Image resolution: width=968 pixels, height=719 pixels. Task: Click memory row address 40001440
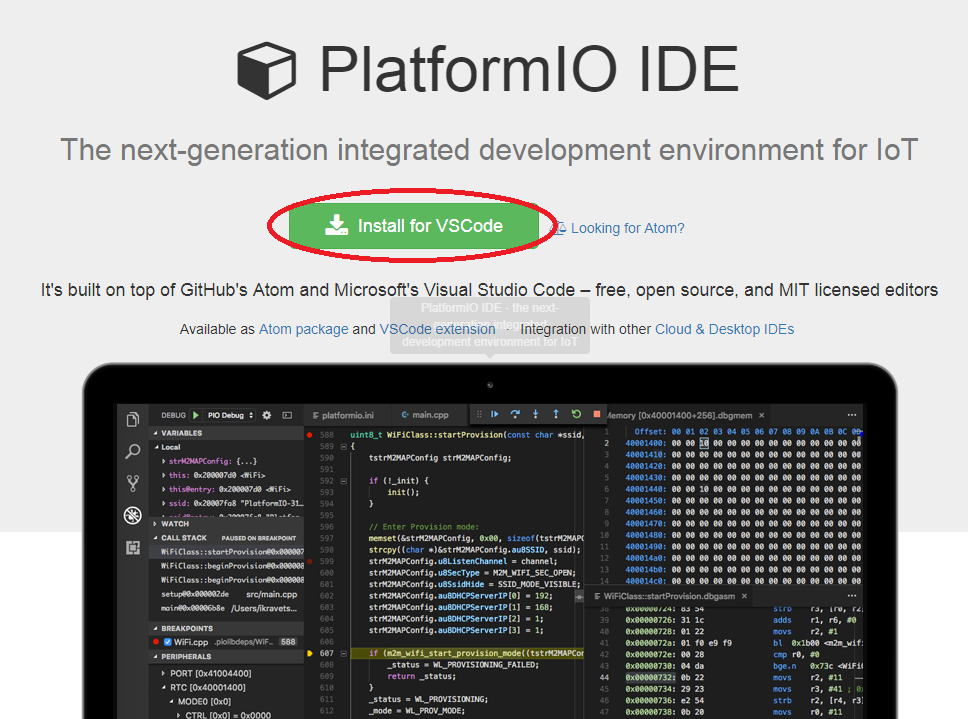click(645, 489)
